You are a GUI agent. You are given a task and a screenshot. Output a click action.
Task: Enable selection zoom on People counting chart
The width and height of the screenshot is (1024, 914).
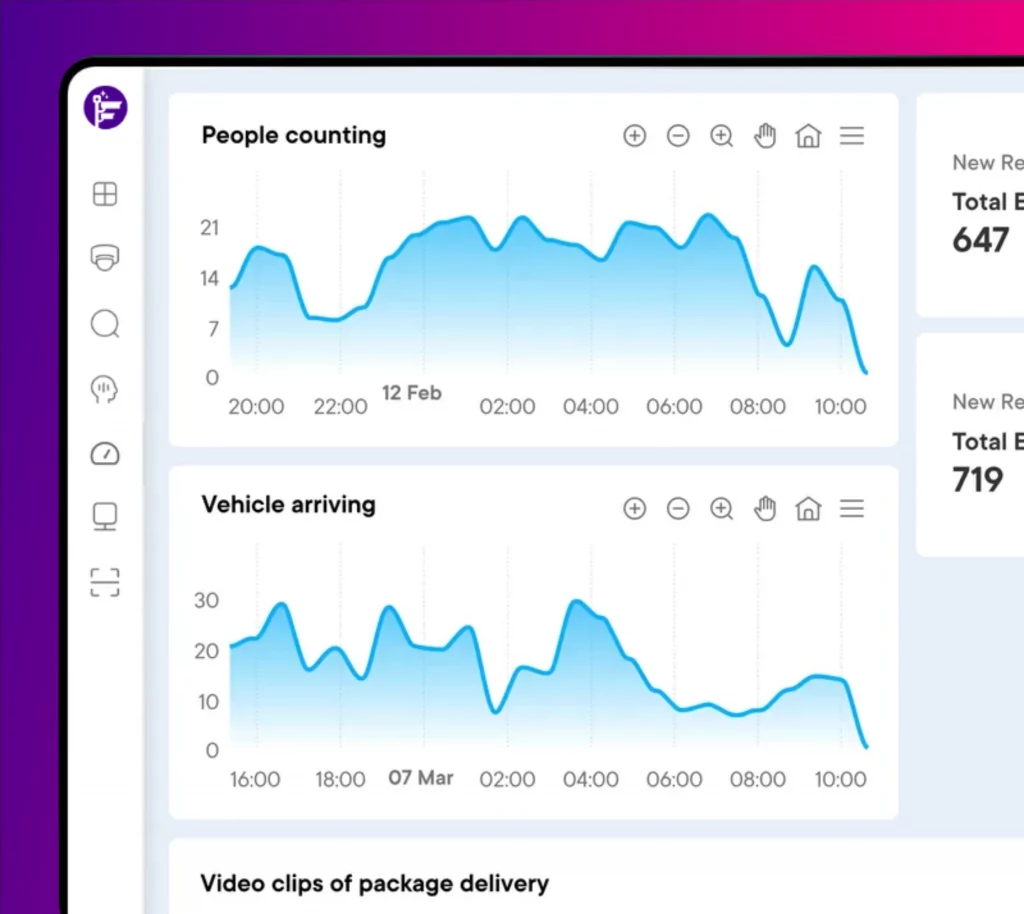click(x=722, y=136)
